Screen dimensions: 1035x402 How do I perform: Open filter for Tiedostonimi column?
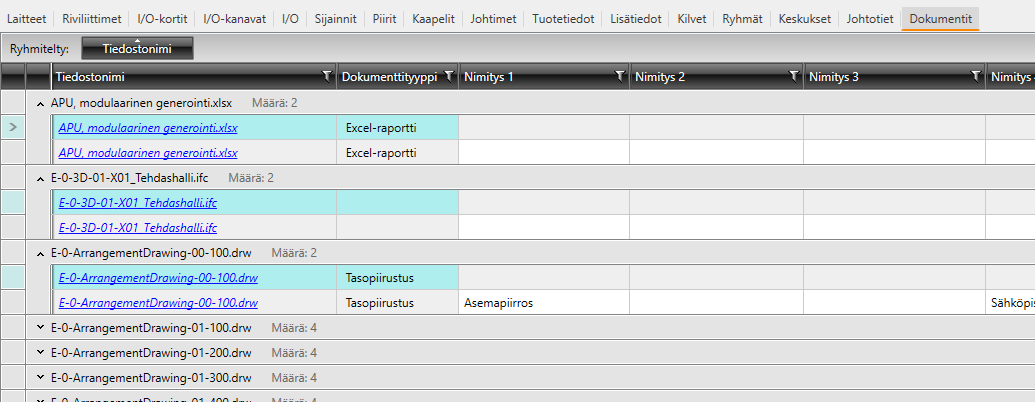pyautogui.click(x=326, y=76)
